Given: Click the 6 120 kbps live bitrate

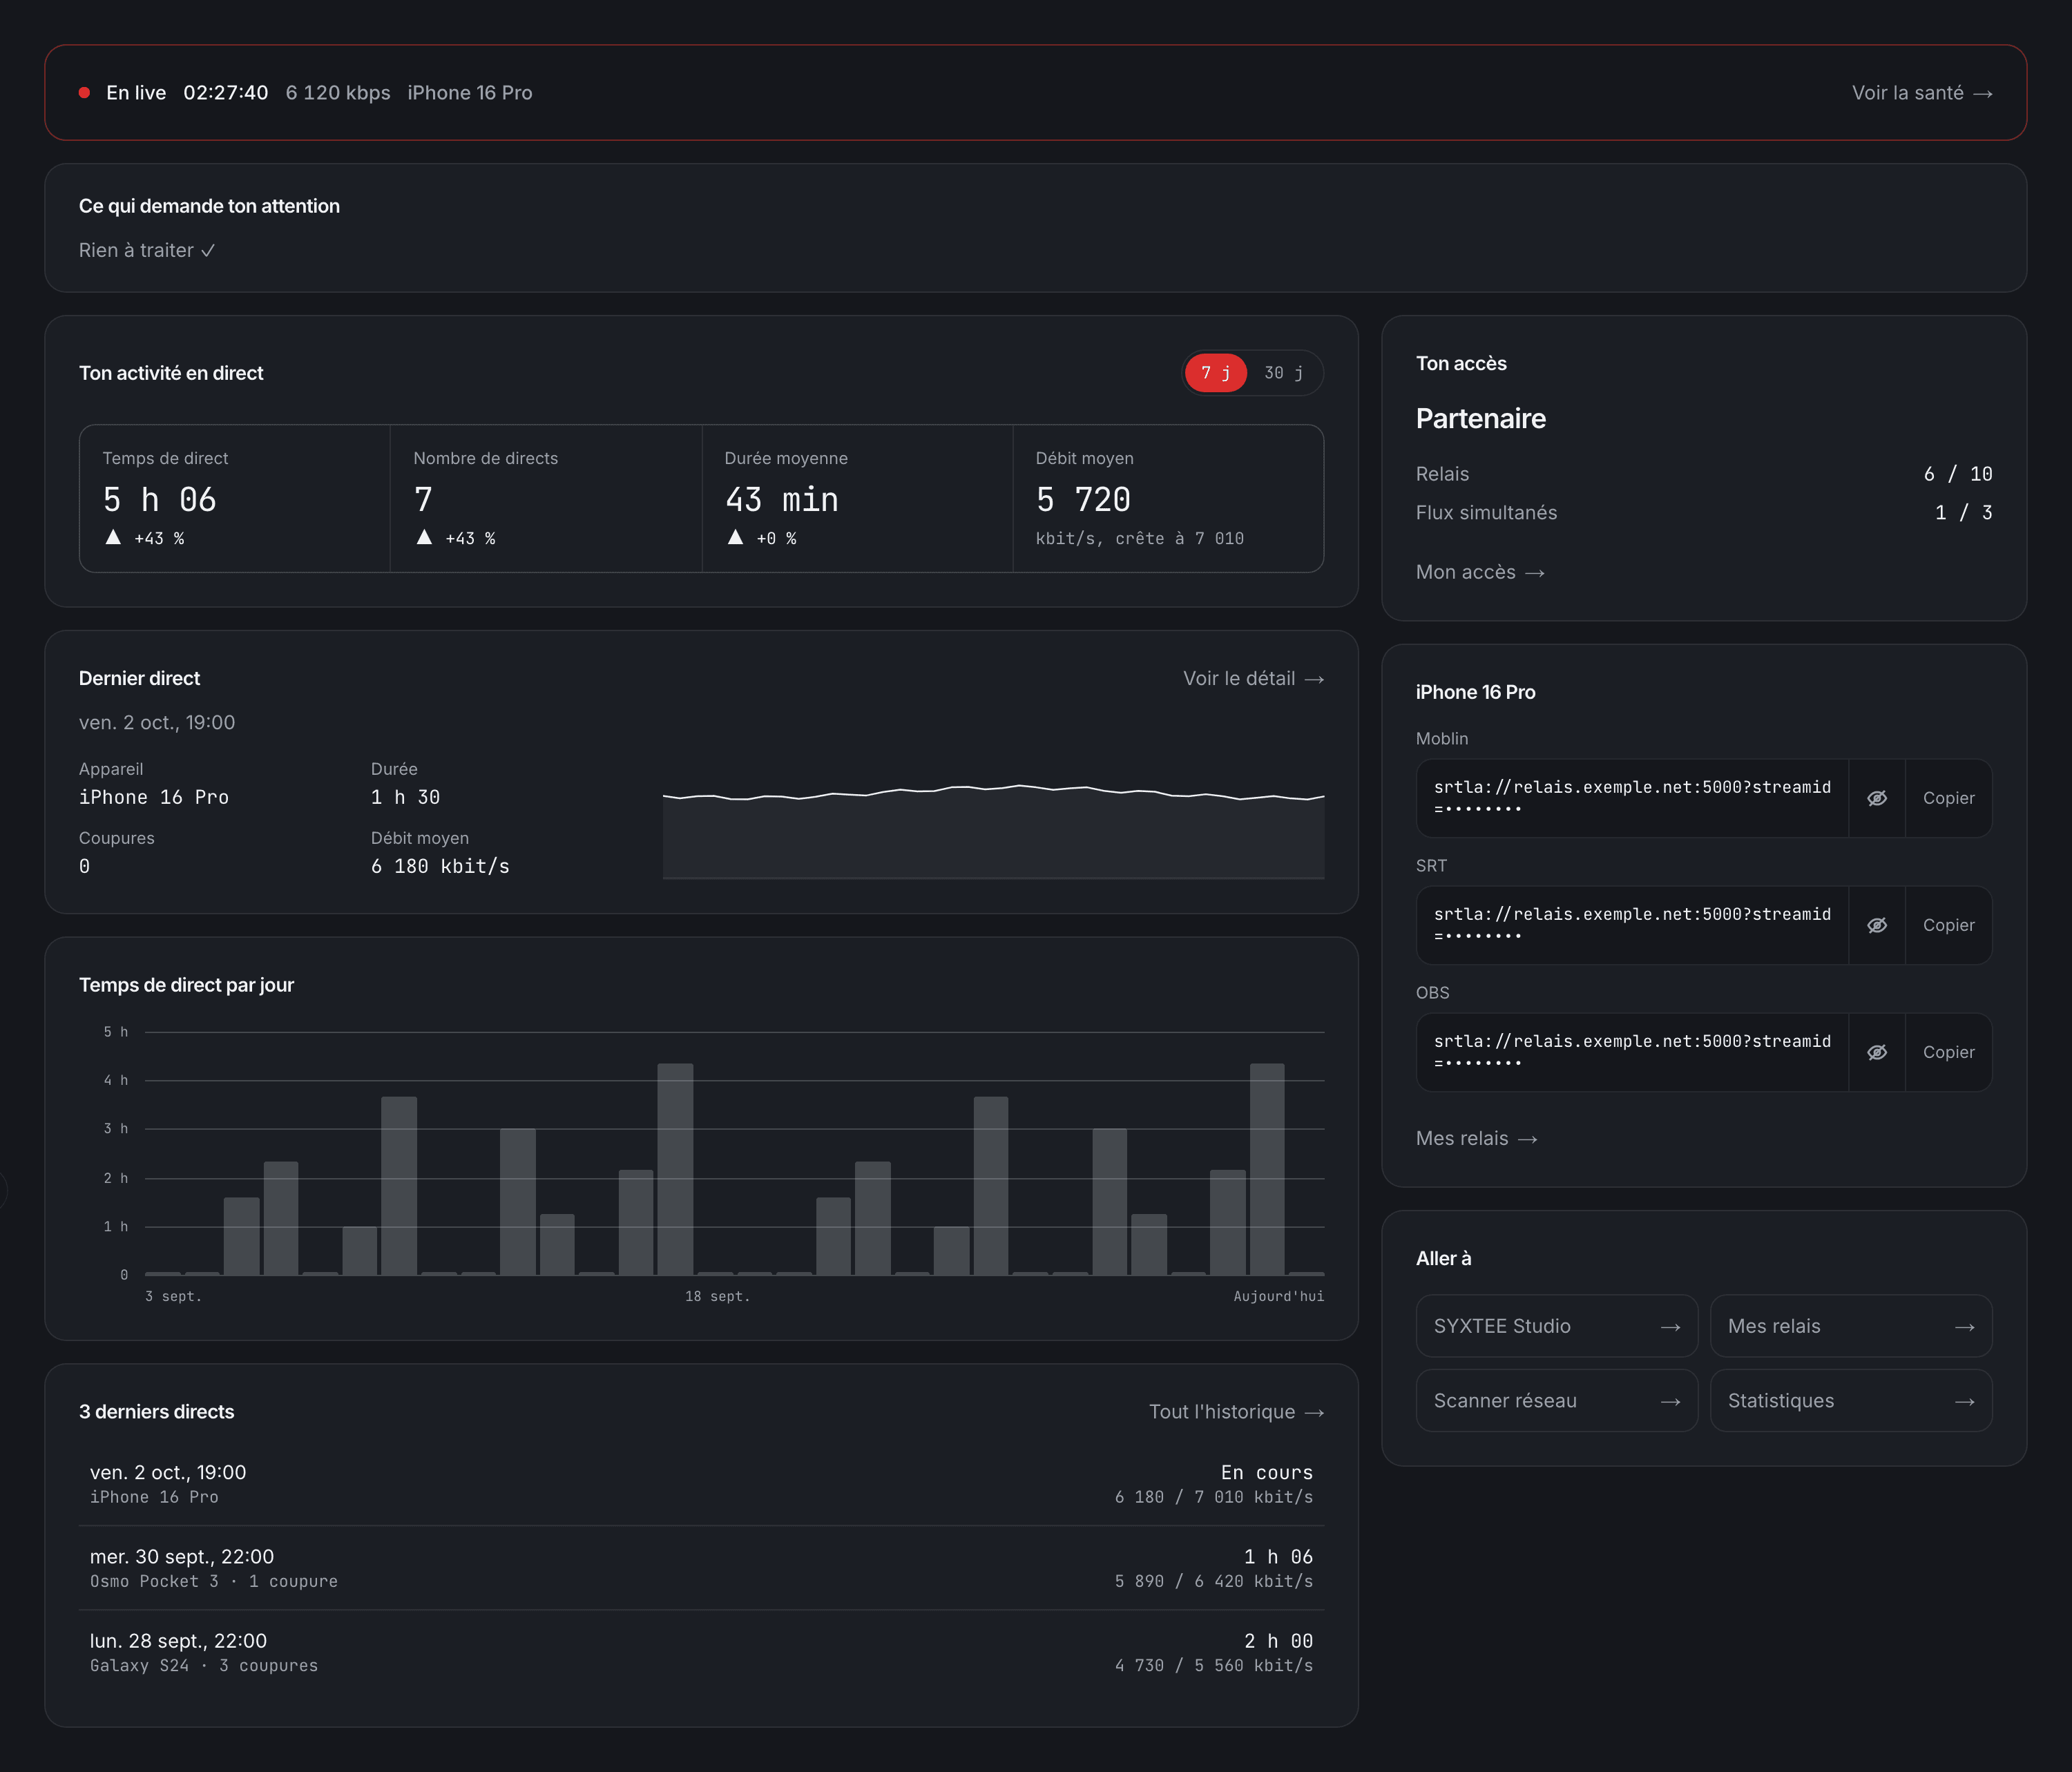Looking at the screenshot, I should click(x=338, y=93).
